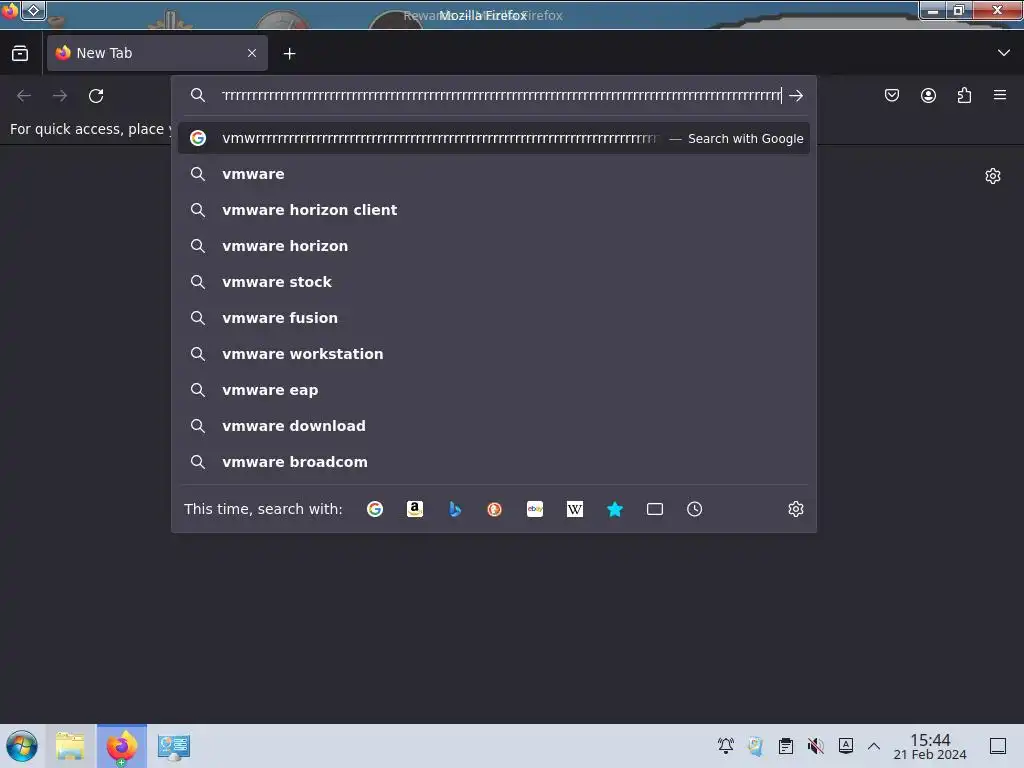
Task: Choose 'vmware horizon' suggestion
Action: 494,246
